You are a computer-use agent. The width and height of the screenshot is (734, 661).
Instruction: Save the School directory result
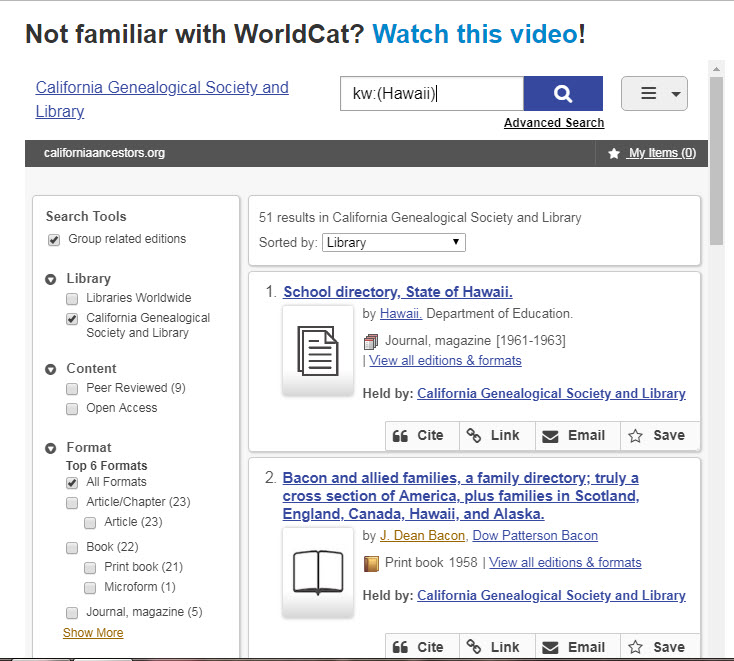coord(660,436)
